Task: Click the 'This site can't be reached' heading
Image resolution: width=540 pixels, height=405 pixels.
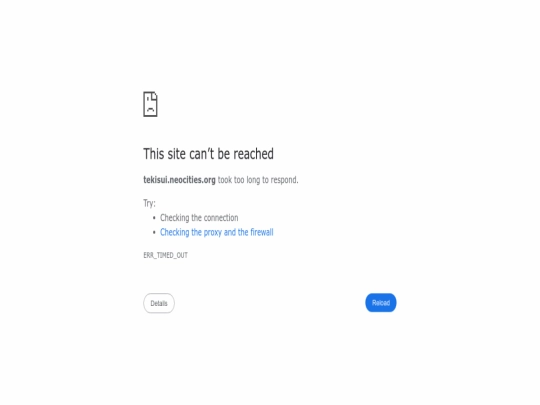Action: click(208, 154)
